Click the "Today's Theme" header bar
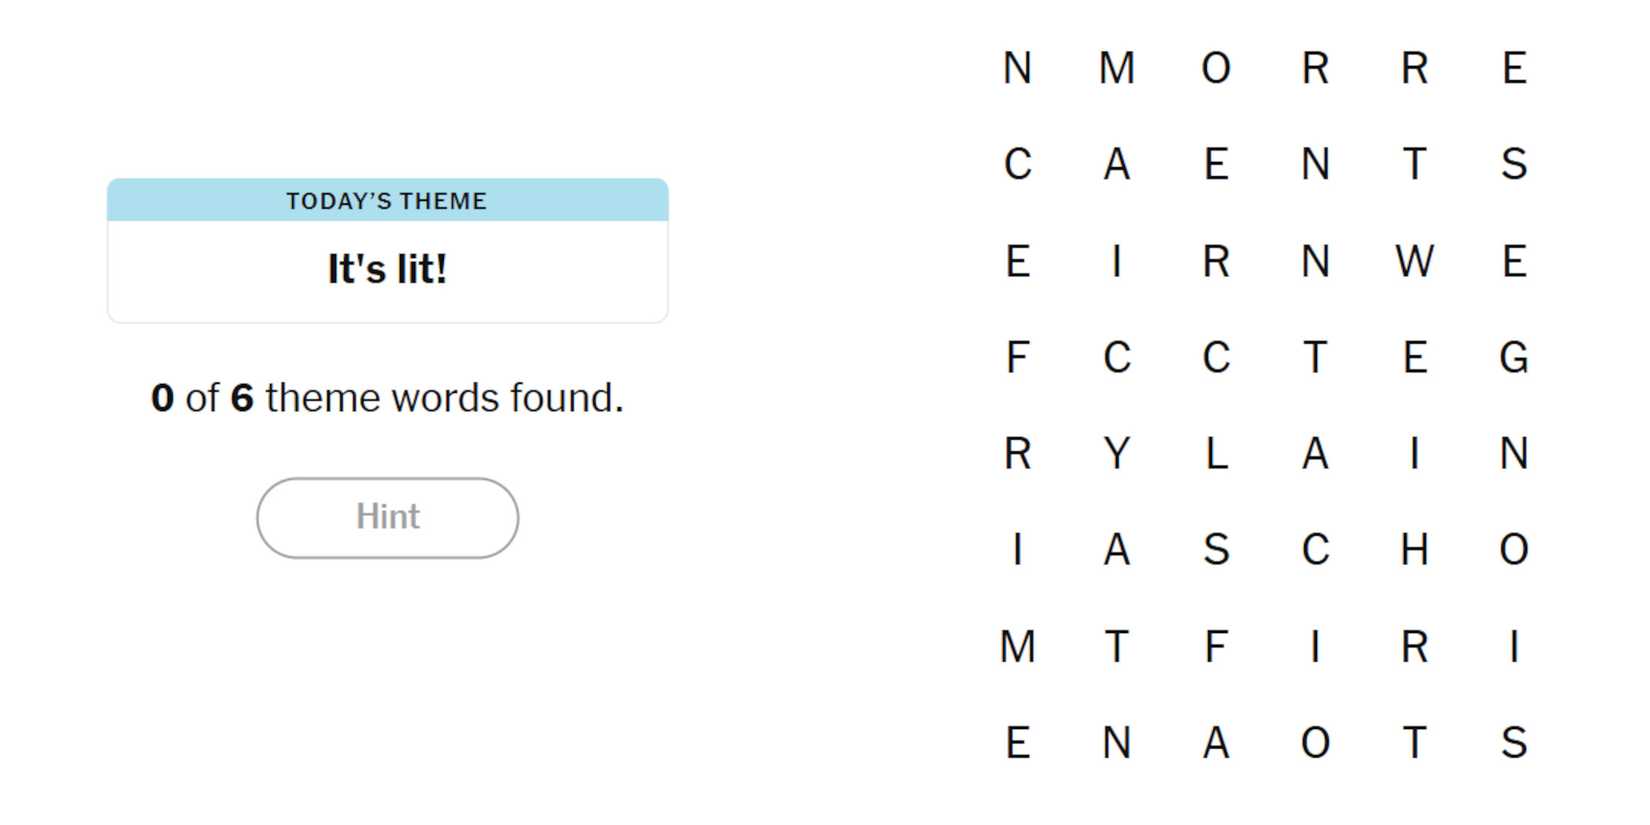This screenshot has height=825, width=1650. click(x=387, y=200)
